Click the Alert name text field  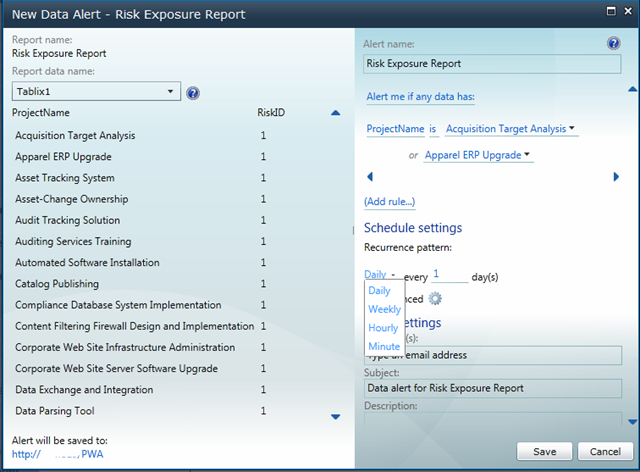(492, 64)
